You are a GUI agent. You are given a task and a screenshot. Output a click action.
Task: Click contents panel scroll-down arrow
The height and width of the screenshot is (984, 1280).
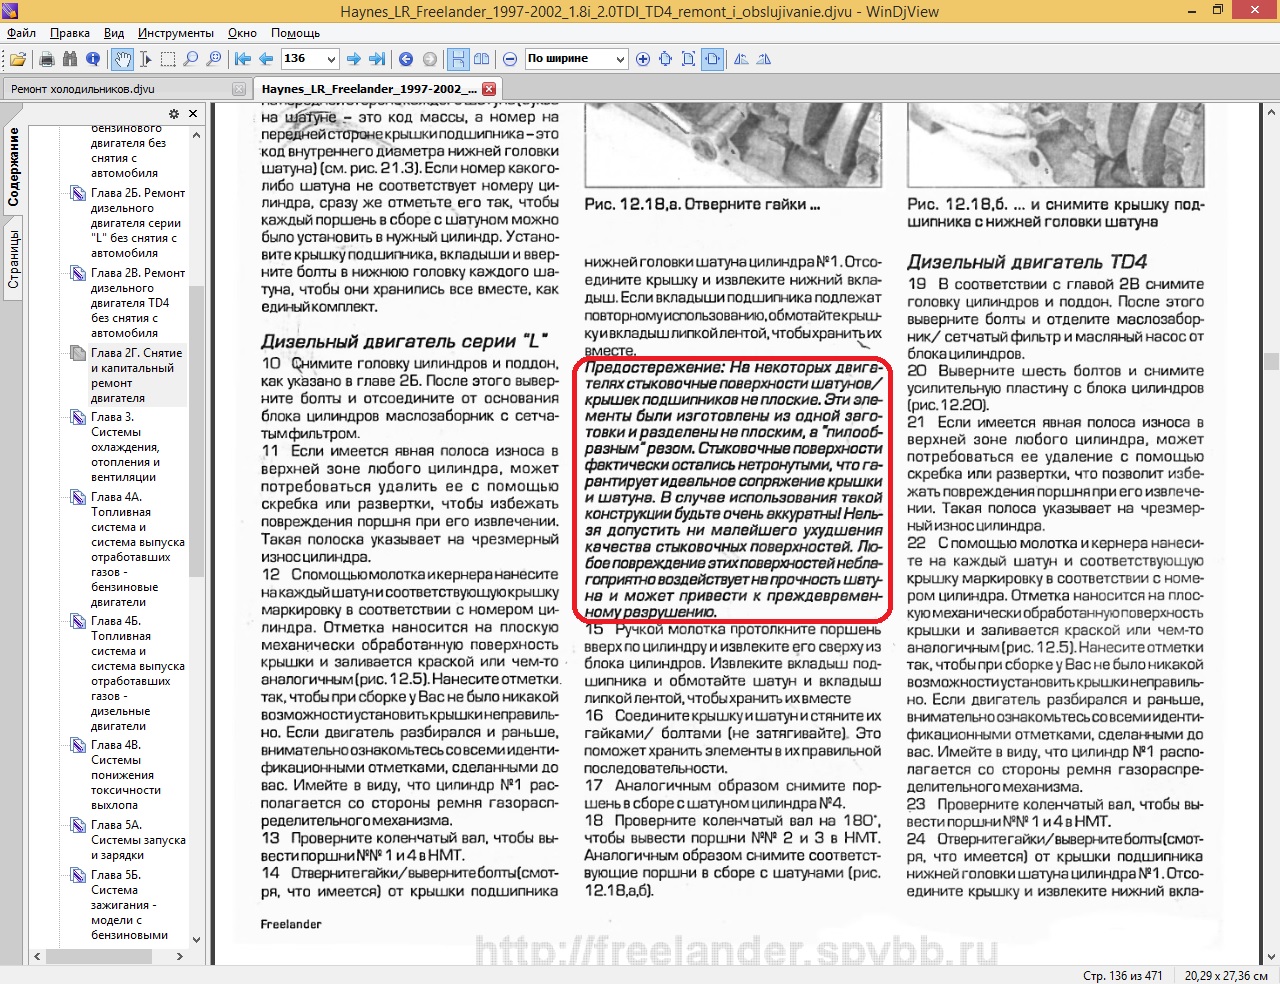coord(196,940)
